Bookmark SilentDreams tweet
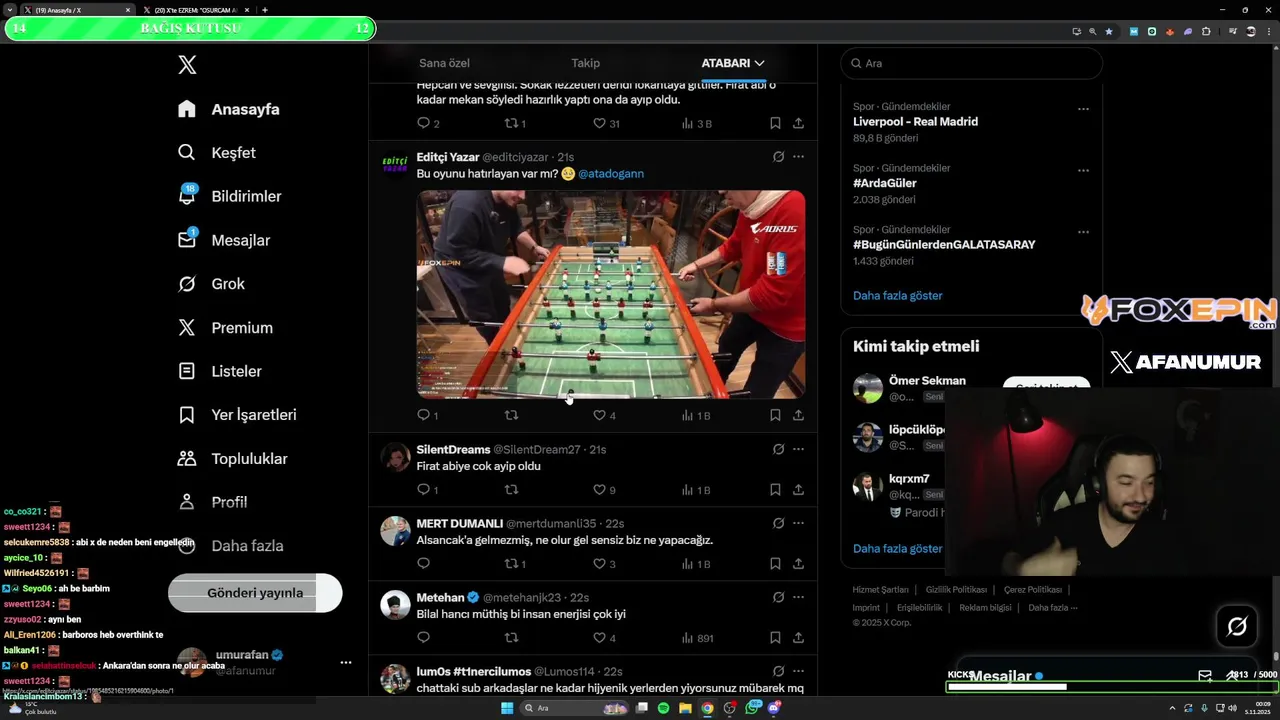The image size is (1280, 720). [775, 490]
